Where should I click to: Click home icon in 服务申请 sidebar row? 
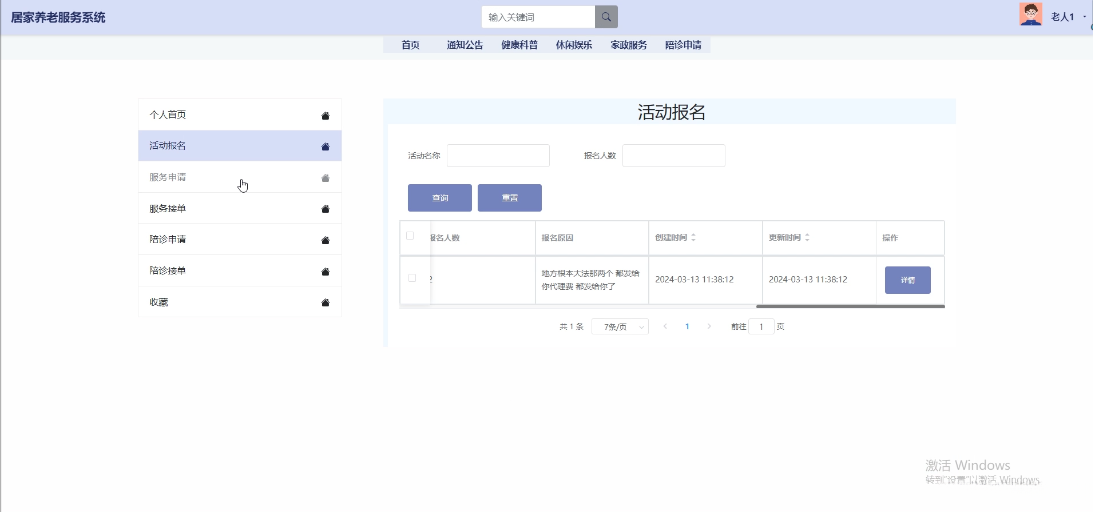tap(325, 178)
